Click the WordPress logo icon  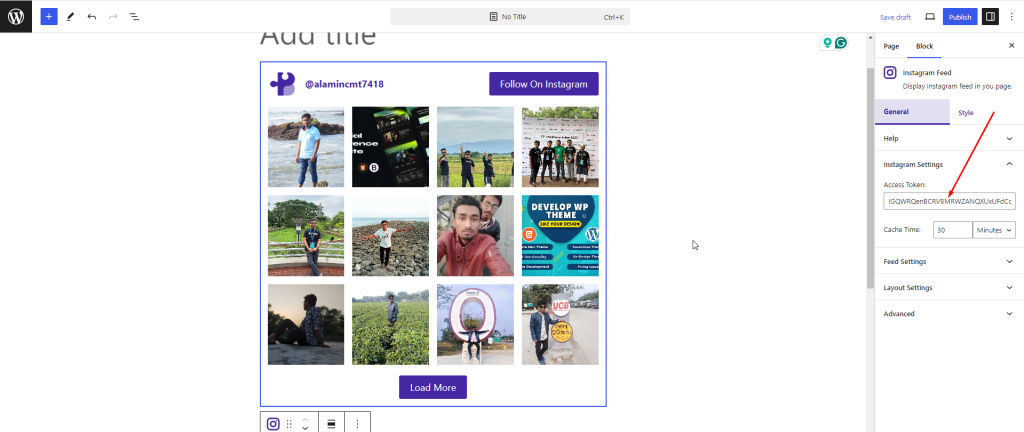(x=16, y=16)
